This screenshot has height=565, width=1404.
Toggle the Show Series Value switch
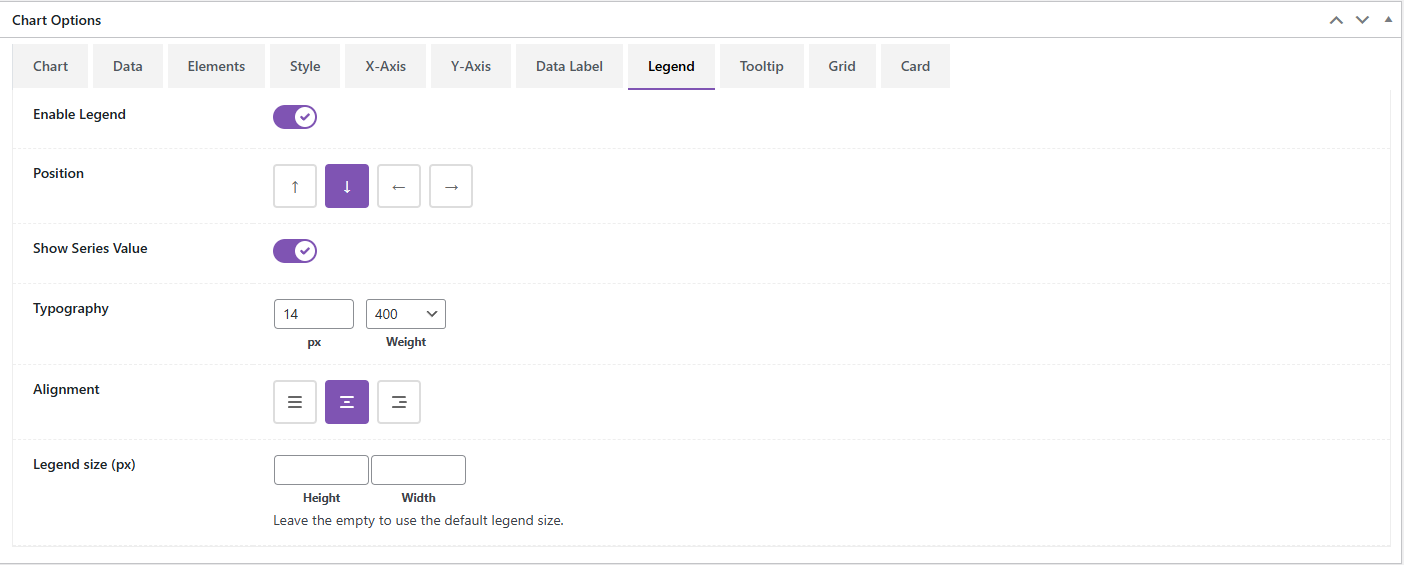(x=295, y=250)
